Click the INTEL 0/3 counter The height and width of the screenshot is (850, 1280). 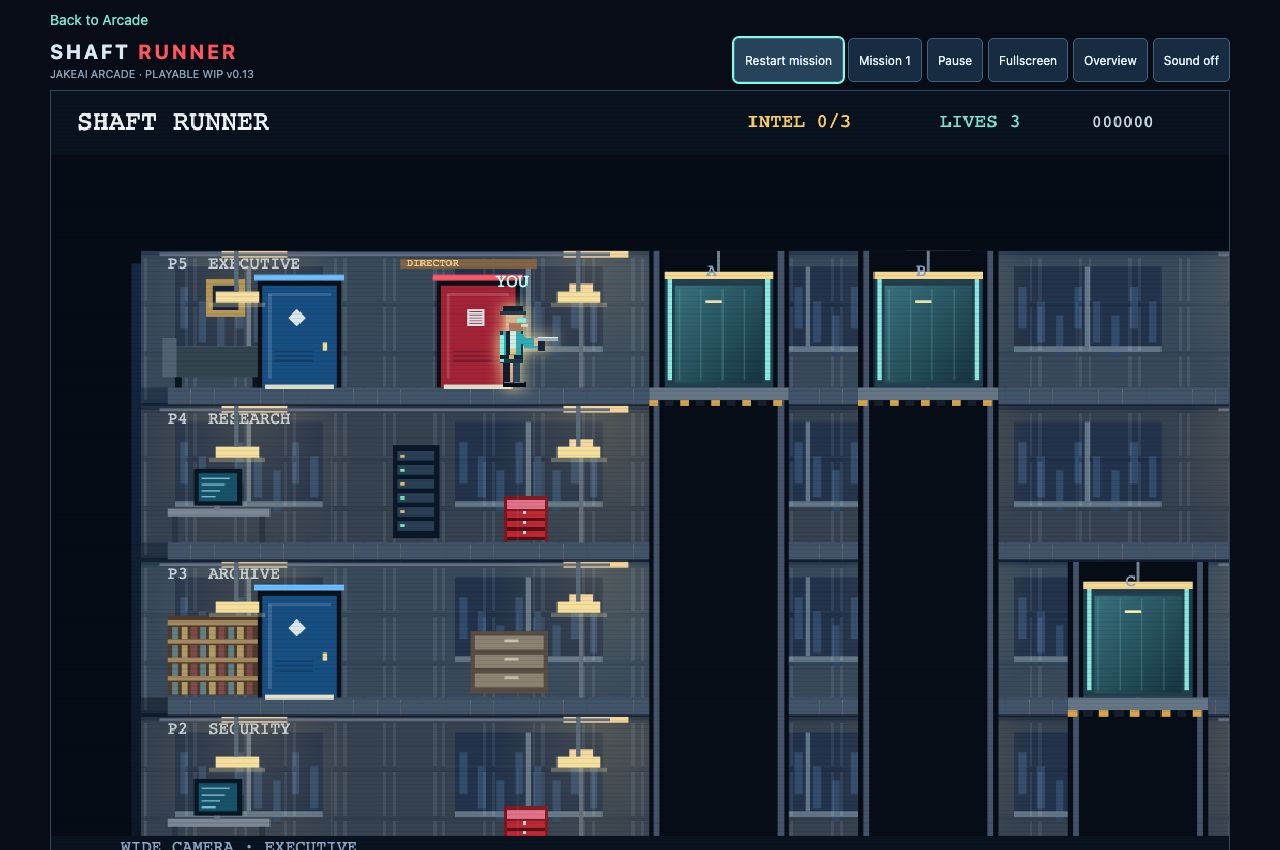coord(799,122)
